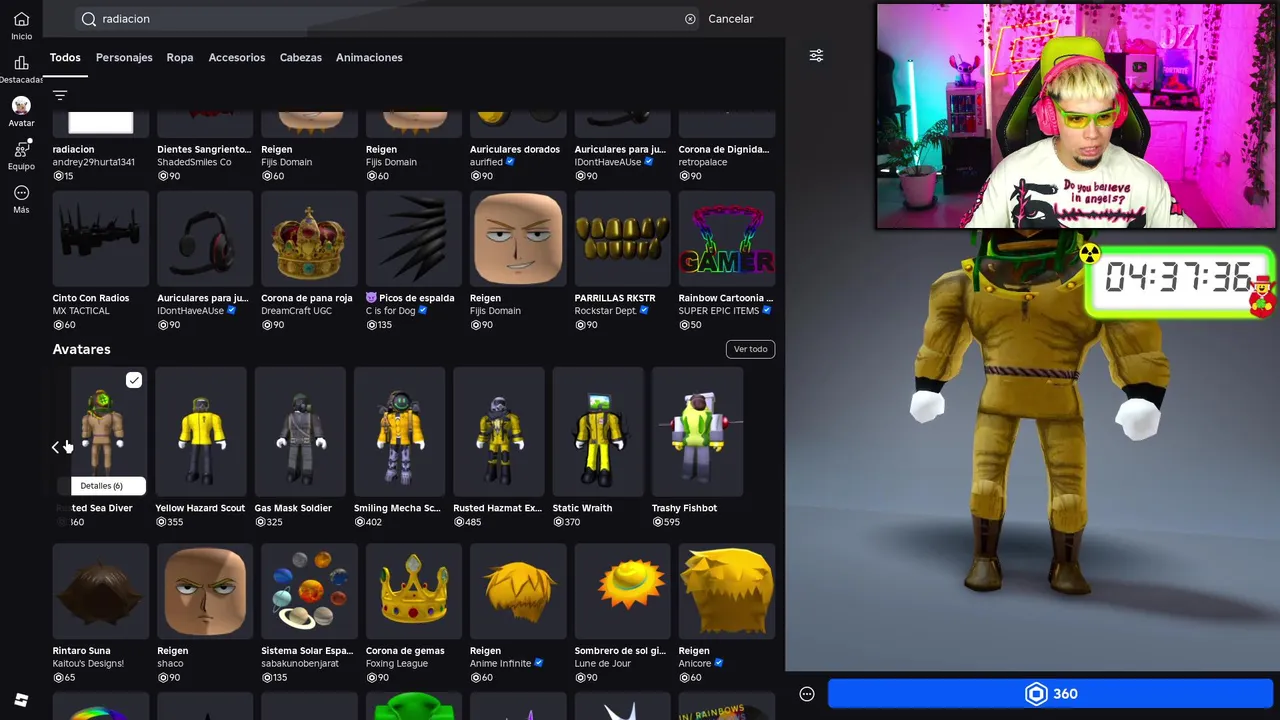Open the Más menu in sidebar
1280x720 pixels.
[21, 199]
